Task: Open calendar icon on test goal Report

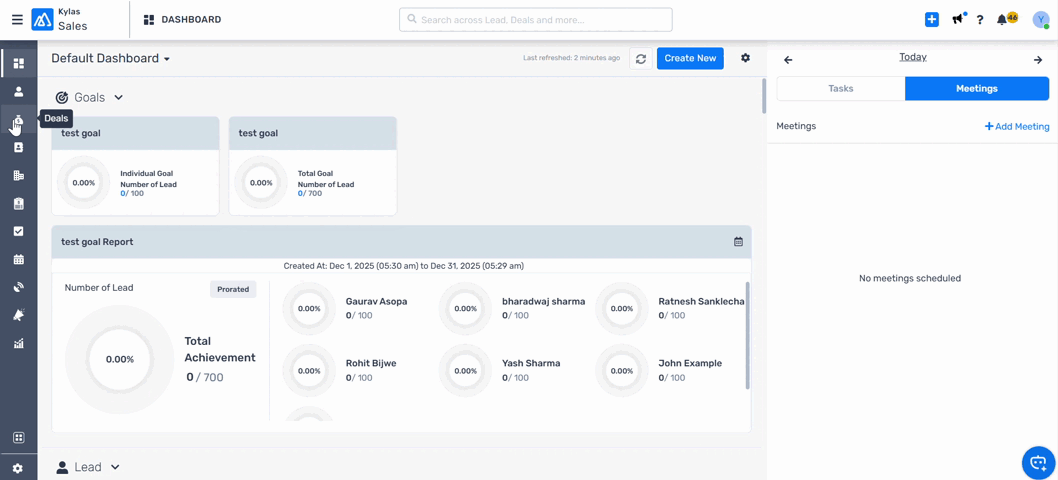Action: pyautogui.click(x=738, y=242)
